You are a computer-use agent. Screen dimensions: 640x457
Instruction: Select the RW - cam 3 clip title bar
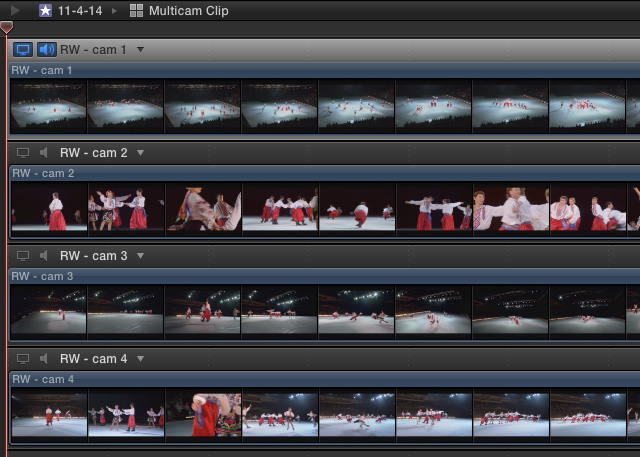coord(324,276)
